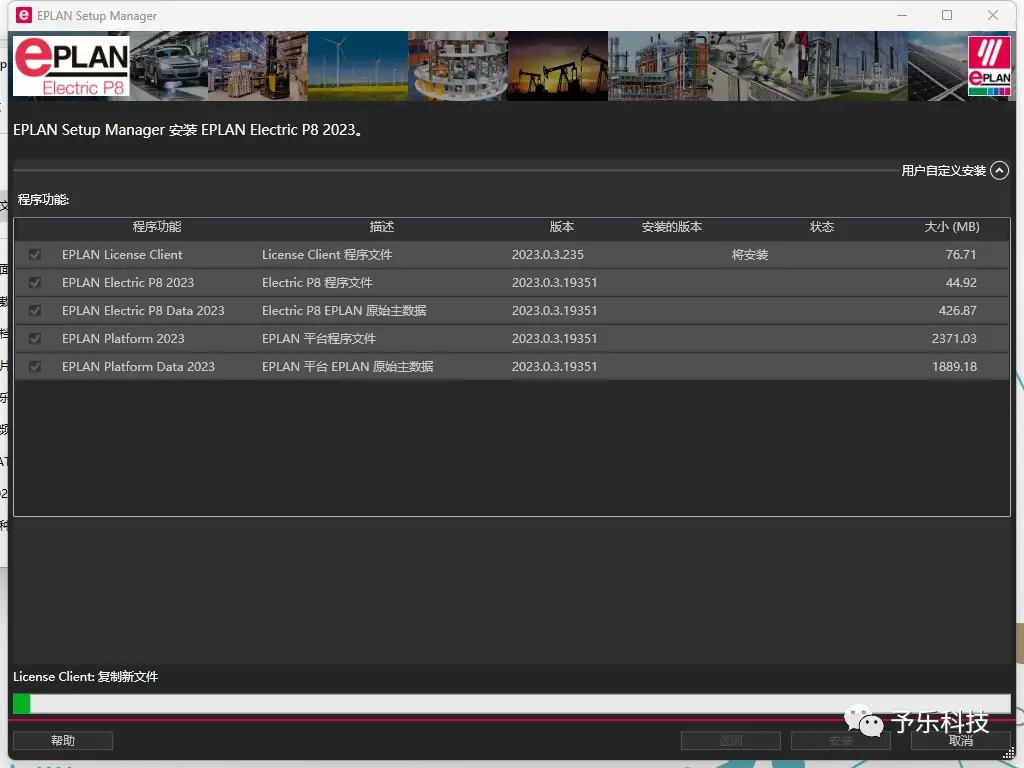The width and height of the screenshot is (1024, 768).
Task: Click the EPLAN 平台 EPLAN 原始主数据 description
Action: 347,367
